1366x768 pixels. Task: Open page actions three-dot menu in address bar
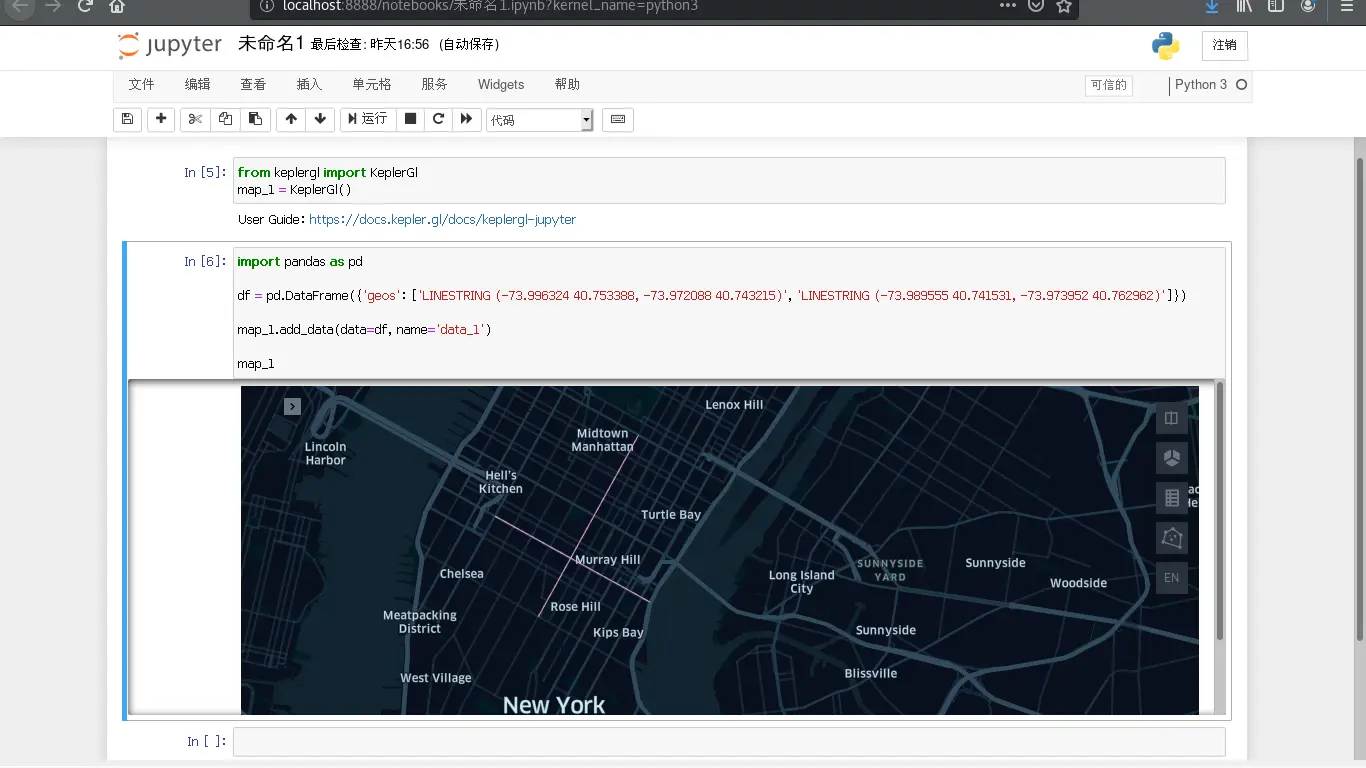pos(1008,6)
